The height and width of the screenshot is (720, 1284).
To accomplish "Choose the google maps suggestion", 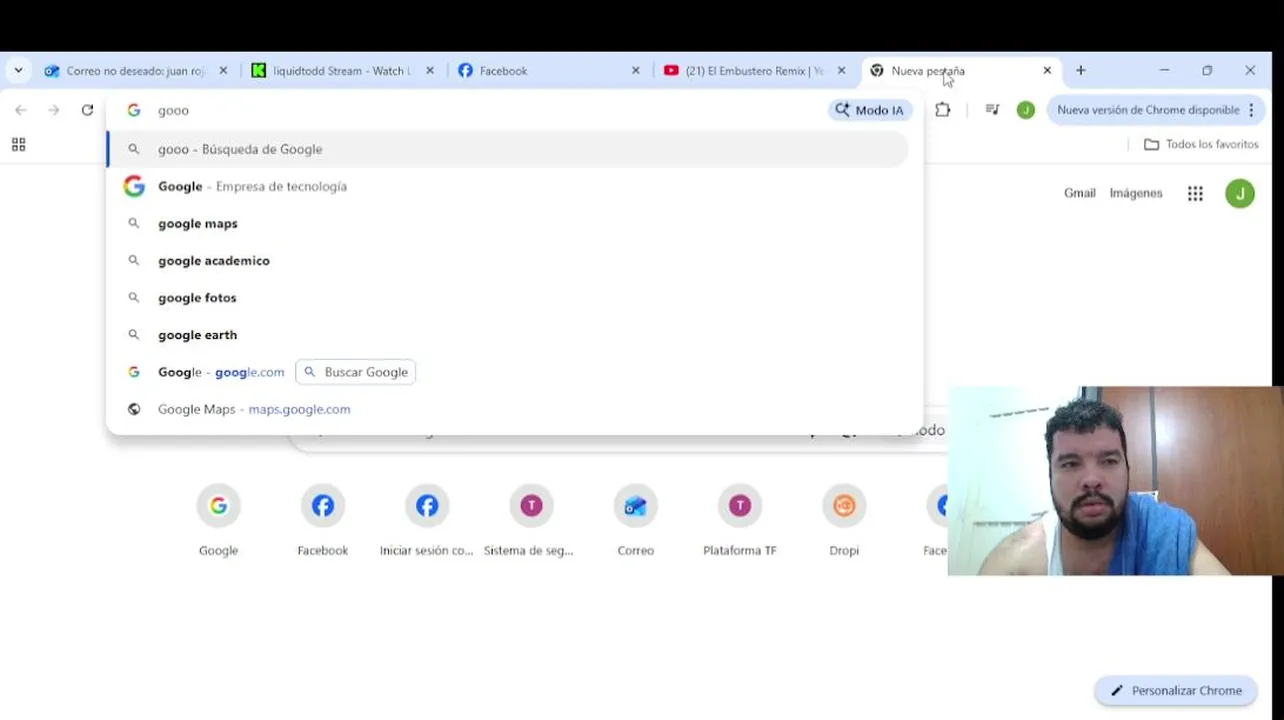I will 508,223.
